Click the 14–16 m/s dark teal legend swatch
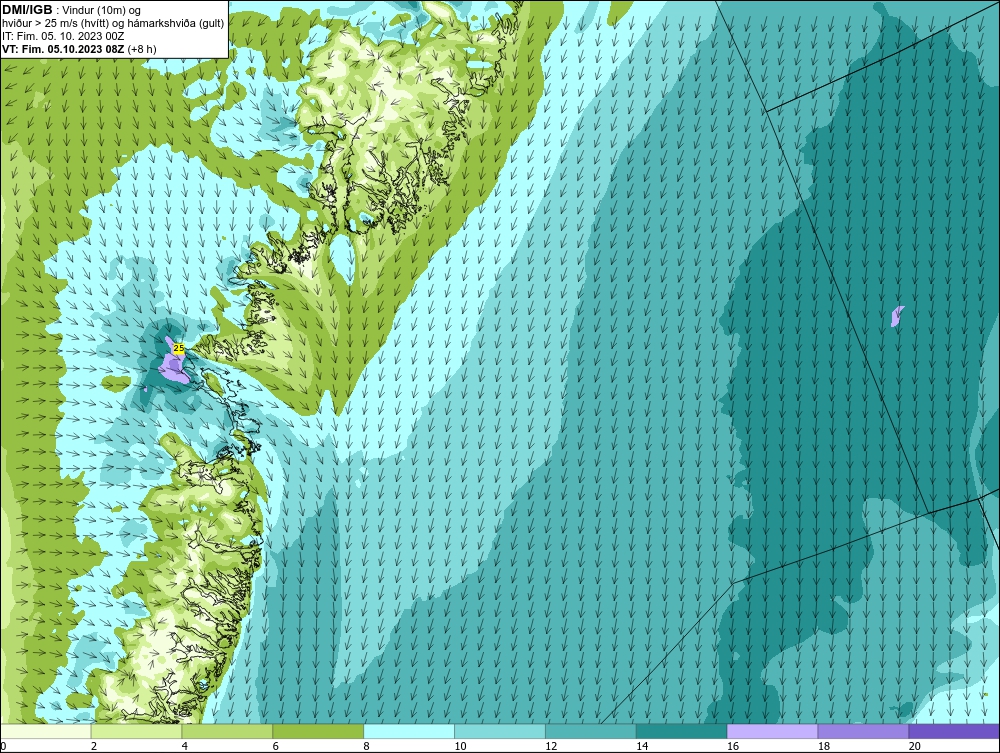1000x753 pixels. click(682, 731)
